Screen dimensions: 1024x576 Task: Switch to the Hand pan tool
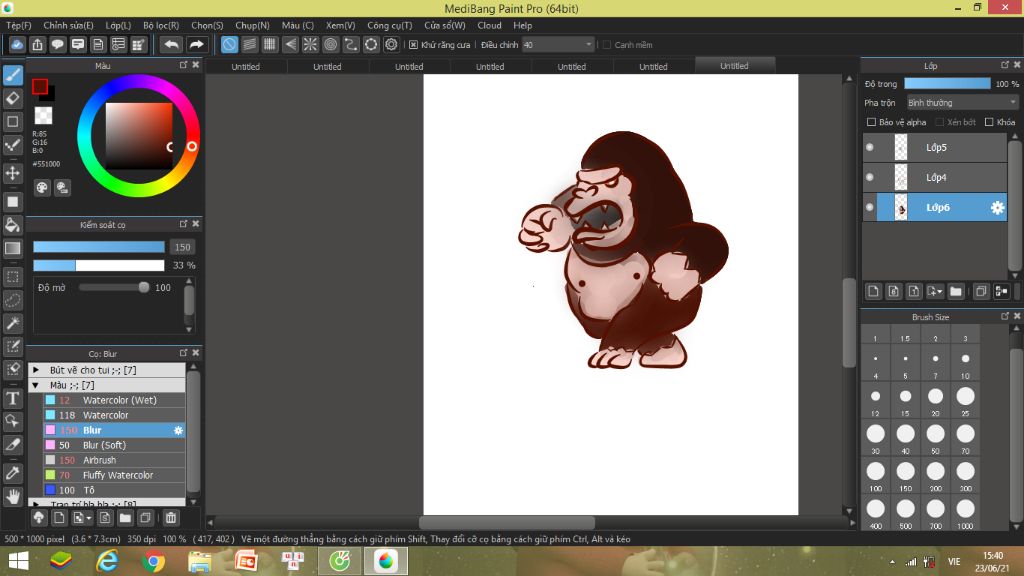pyautogui.click(x=13, y=496)
